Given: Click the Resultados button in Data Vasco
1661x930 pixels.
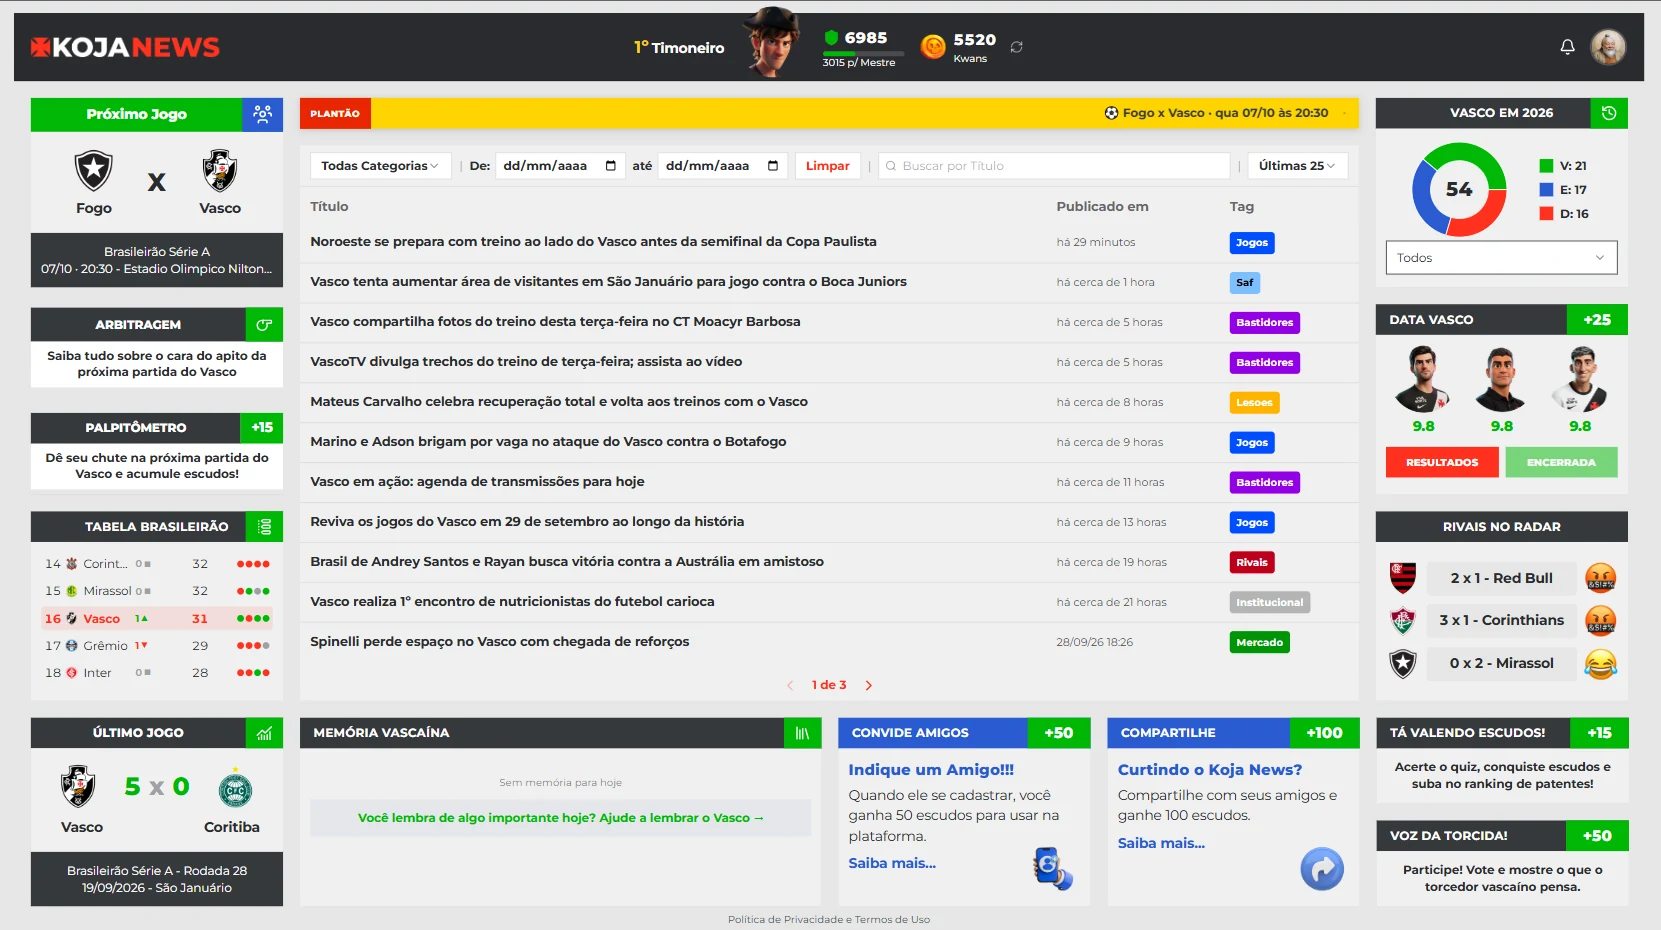Looking at the screenshot, I should click(x=1442, y=462).
